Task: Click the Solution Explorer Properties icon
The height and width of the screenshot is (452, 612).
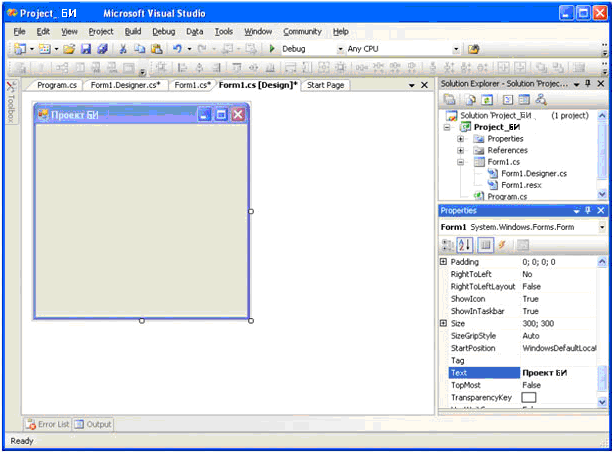Action: click(450, 100)
